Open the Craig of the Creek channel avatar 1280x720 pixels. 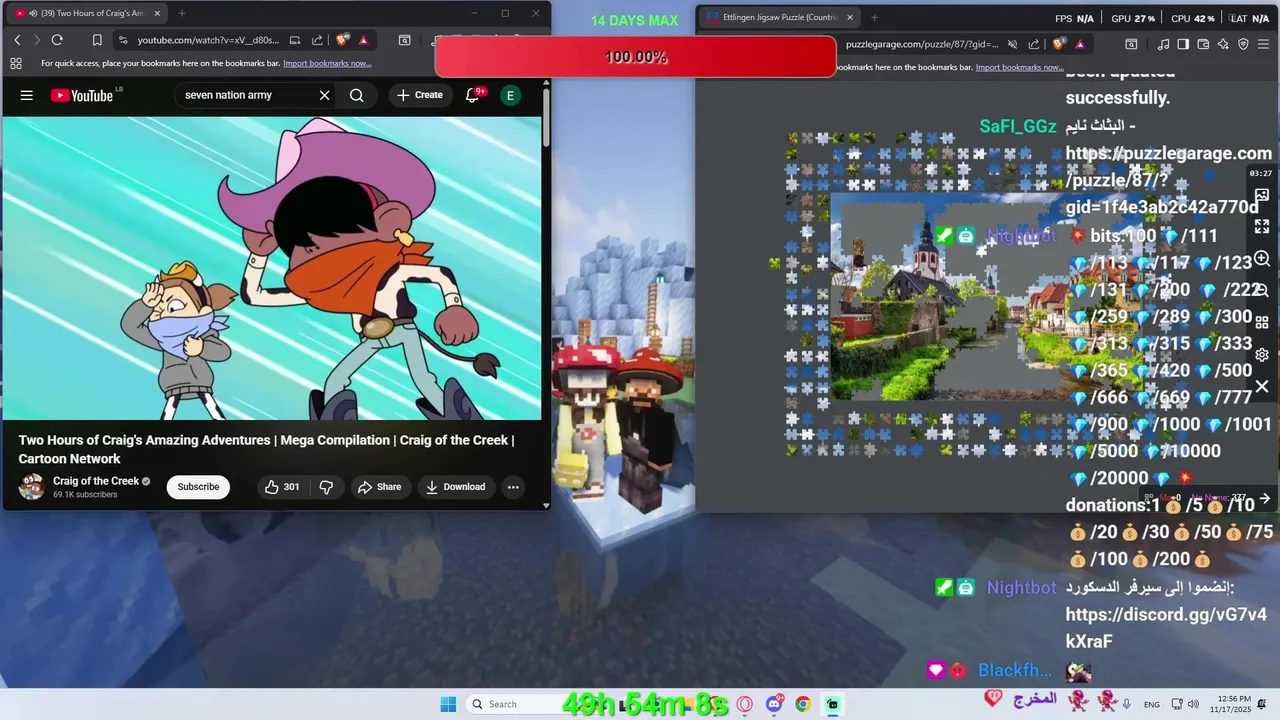tap(32, 487)
